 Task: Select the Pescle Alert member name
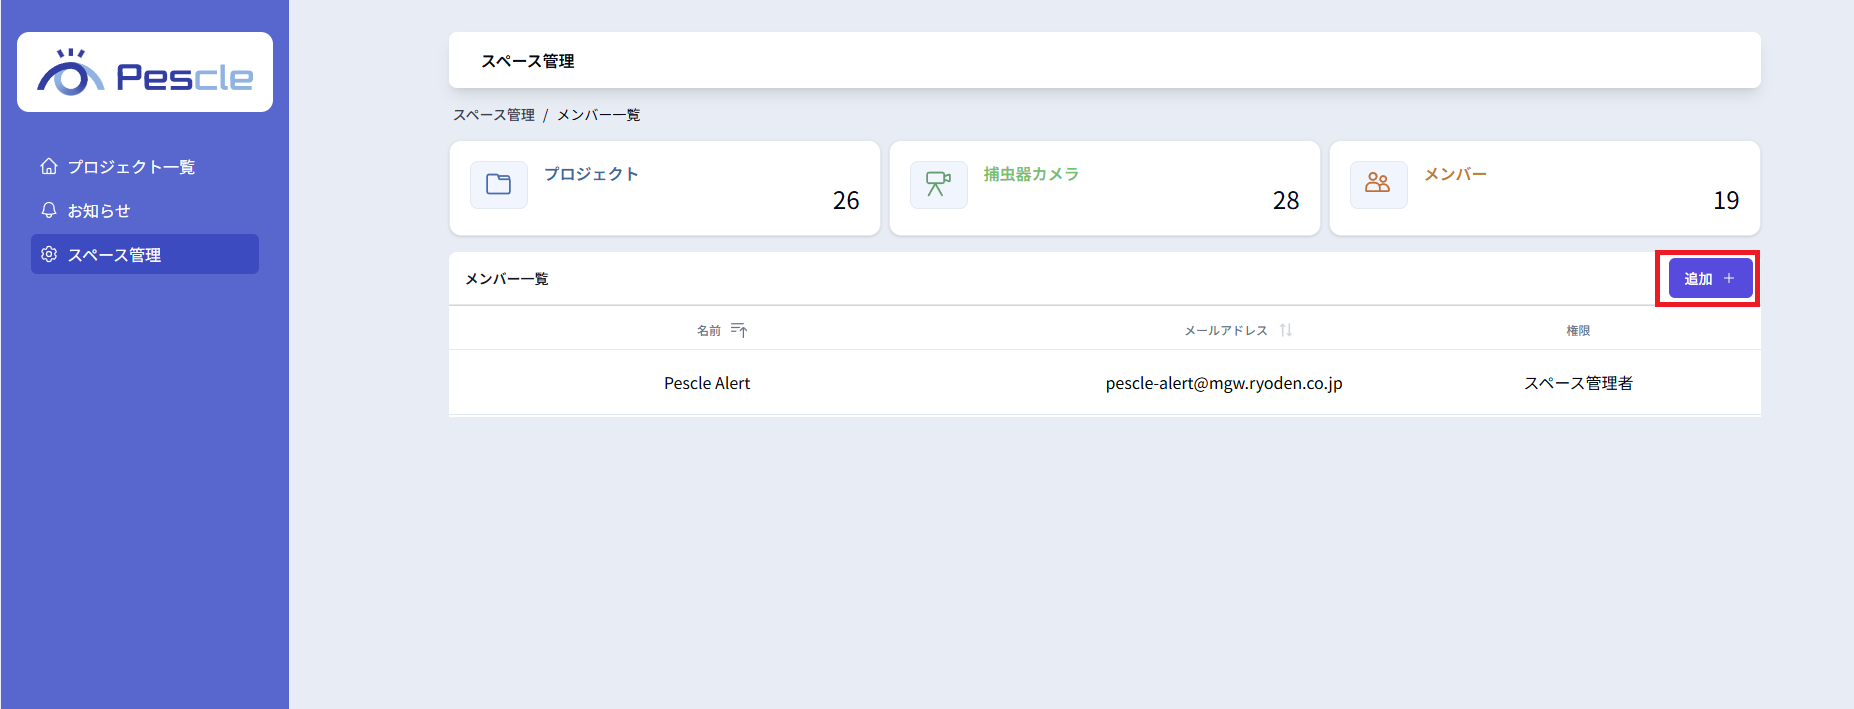(x=707, y=383)
